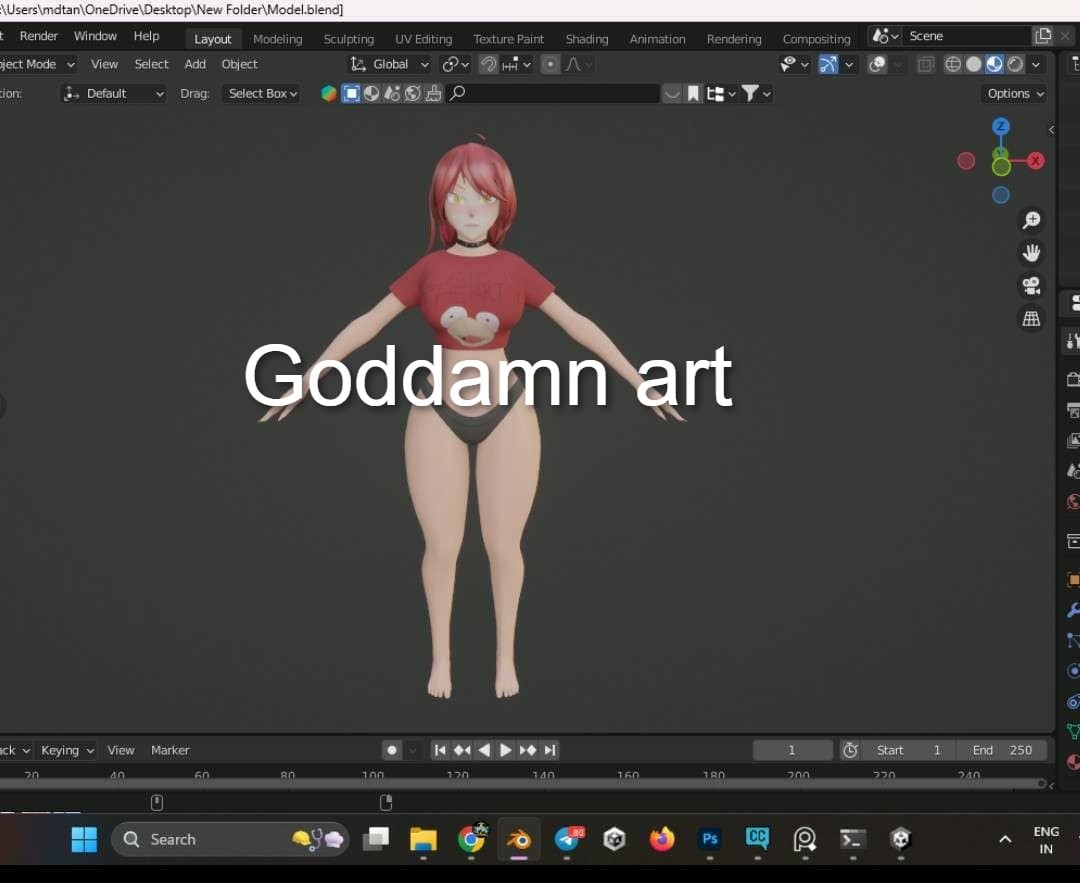1080x883 pixels.
Task: Click Marker in the timeline header
Action: pos(170,750)
